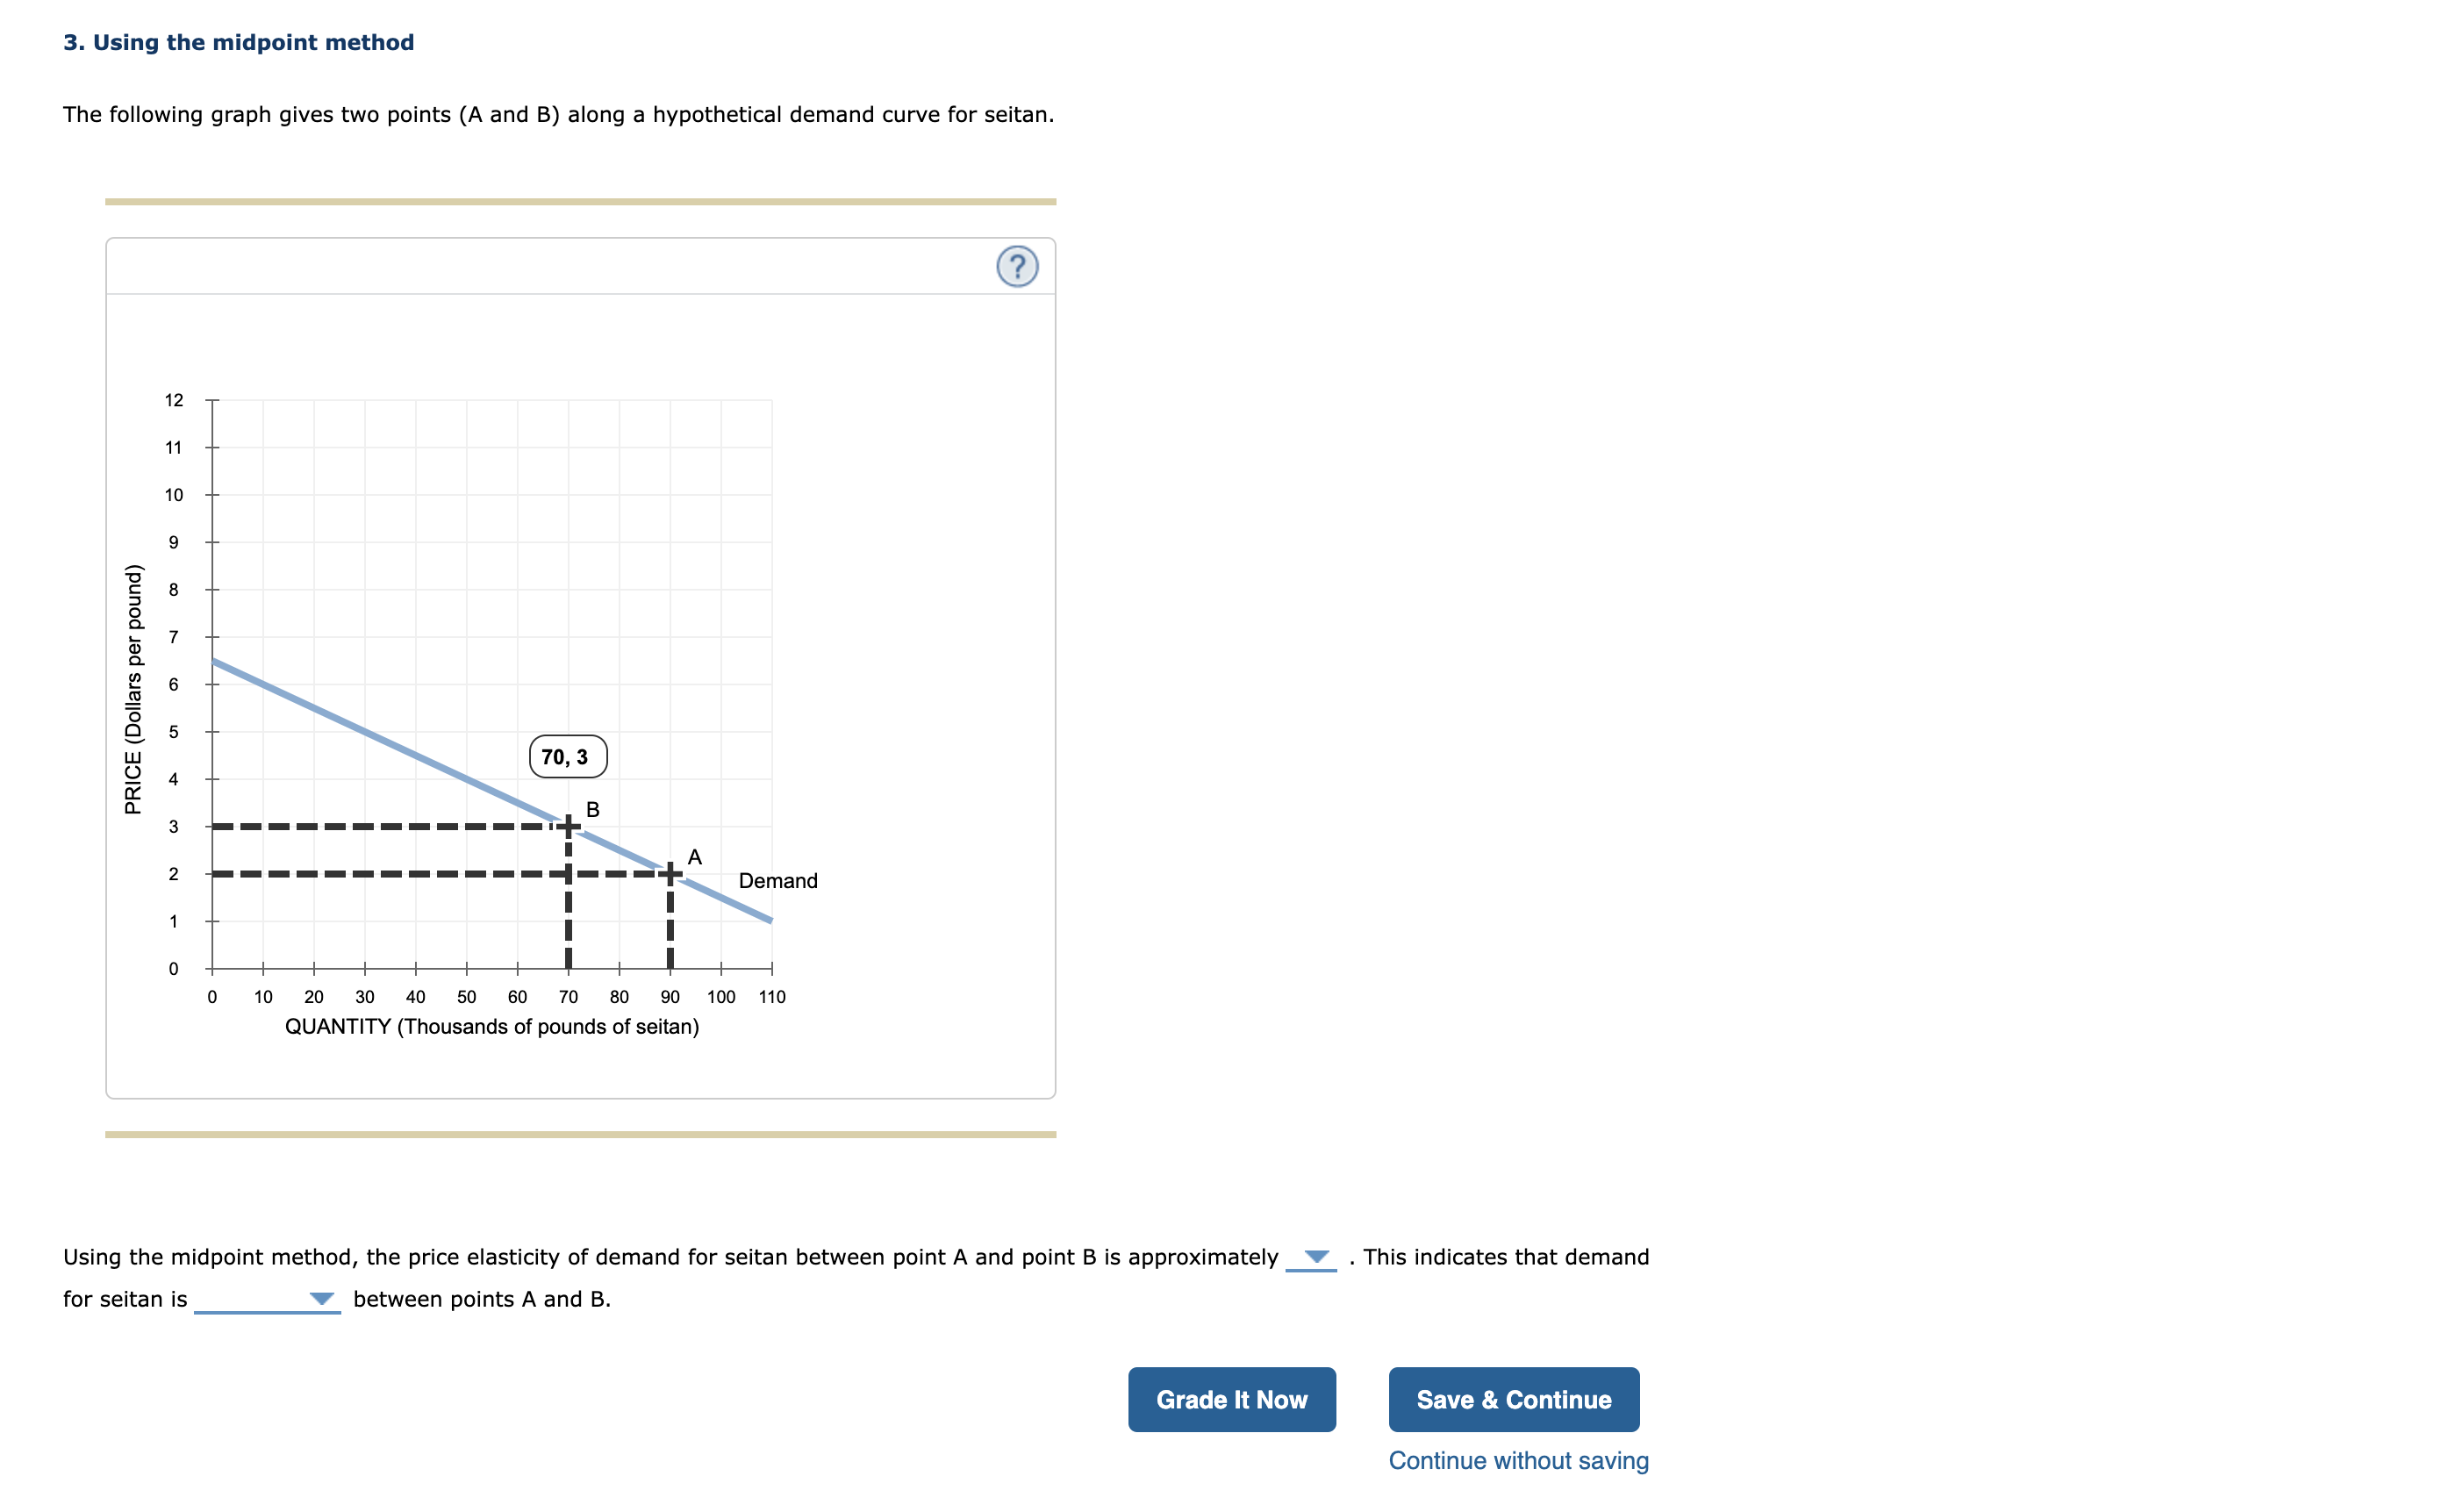Viewport: 2450px width, 1512px height.
Task: Click the Save & Continue button
Action: [x=1513, y=1399]
